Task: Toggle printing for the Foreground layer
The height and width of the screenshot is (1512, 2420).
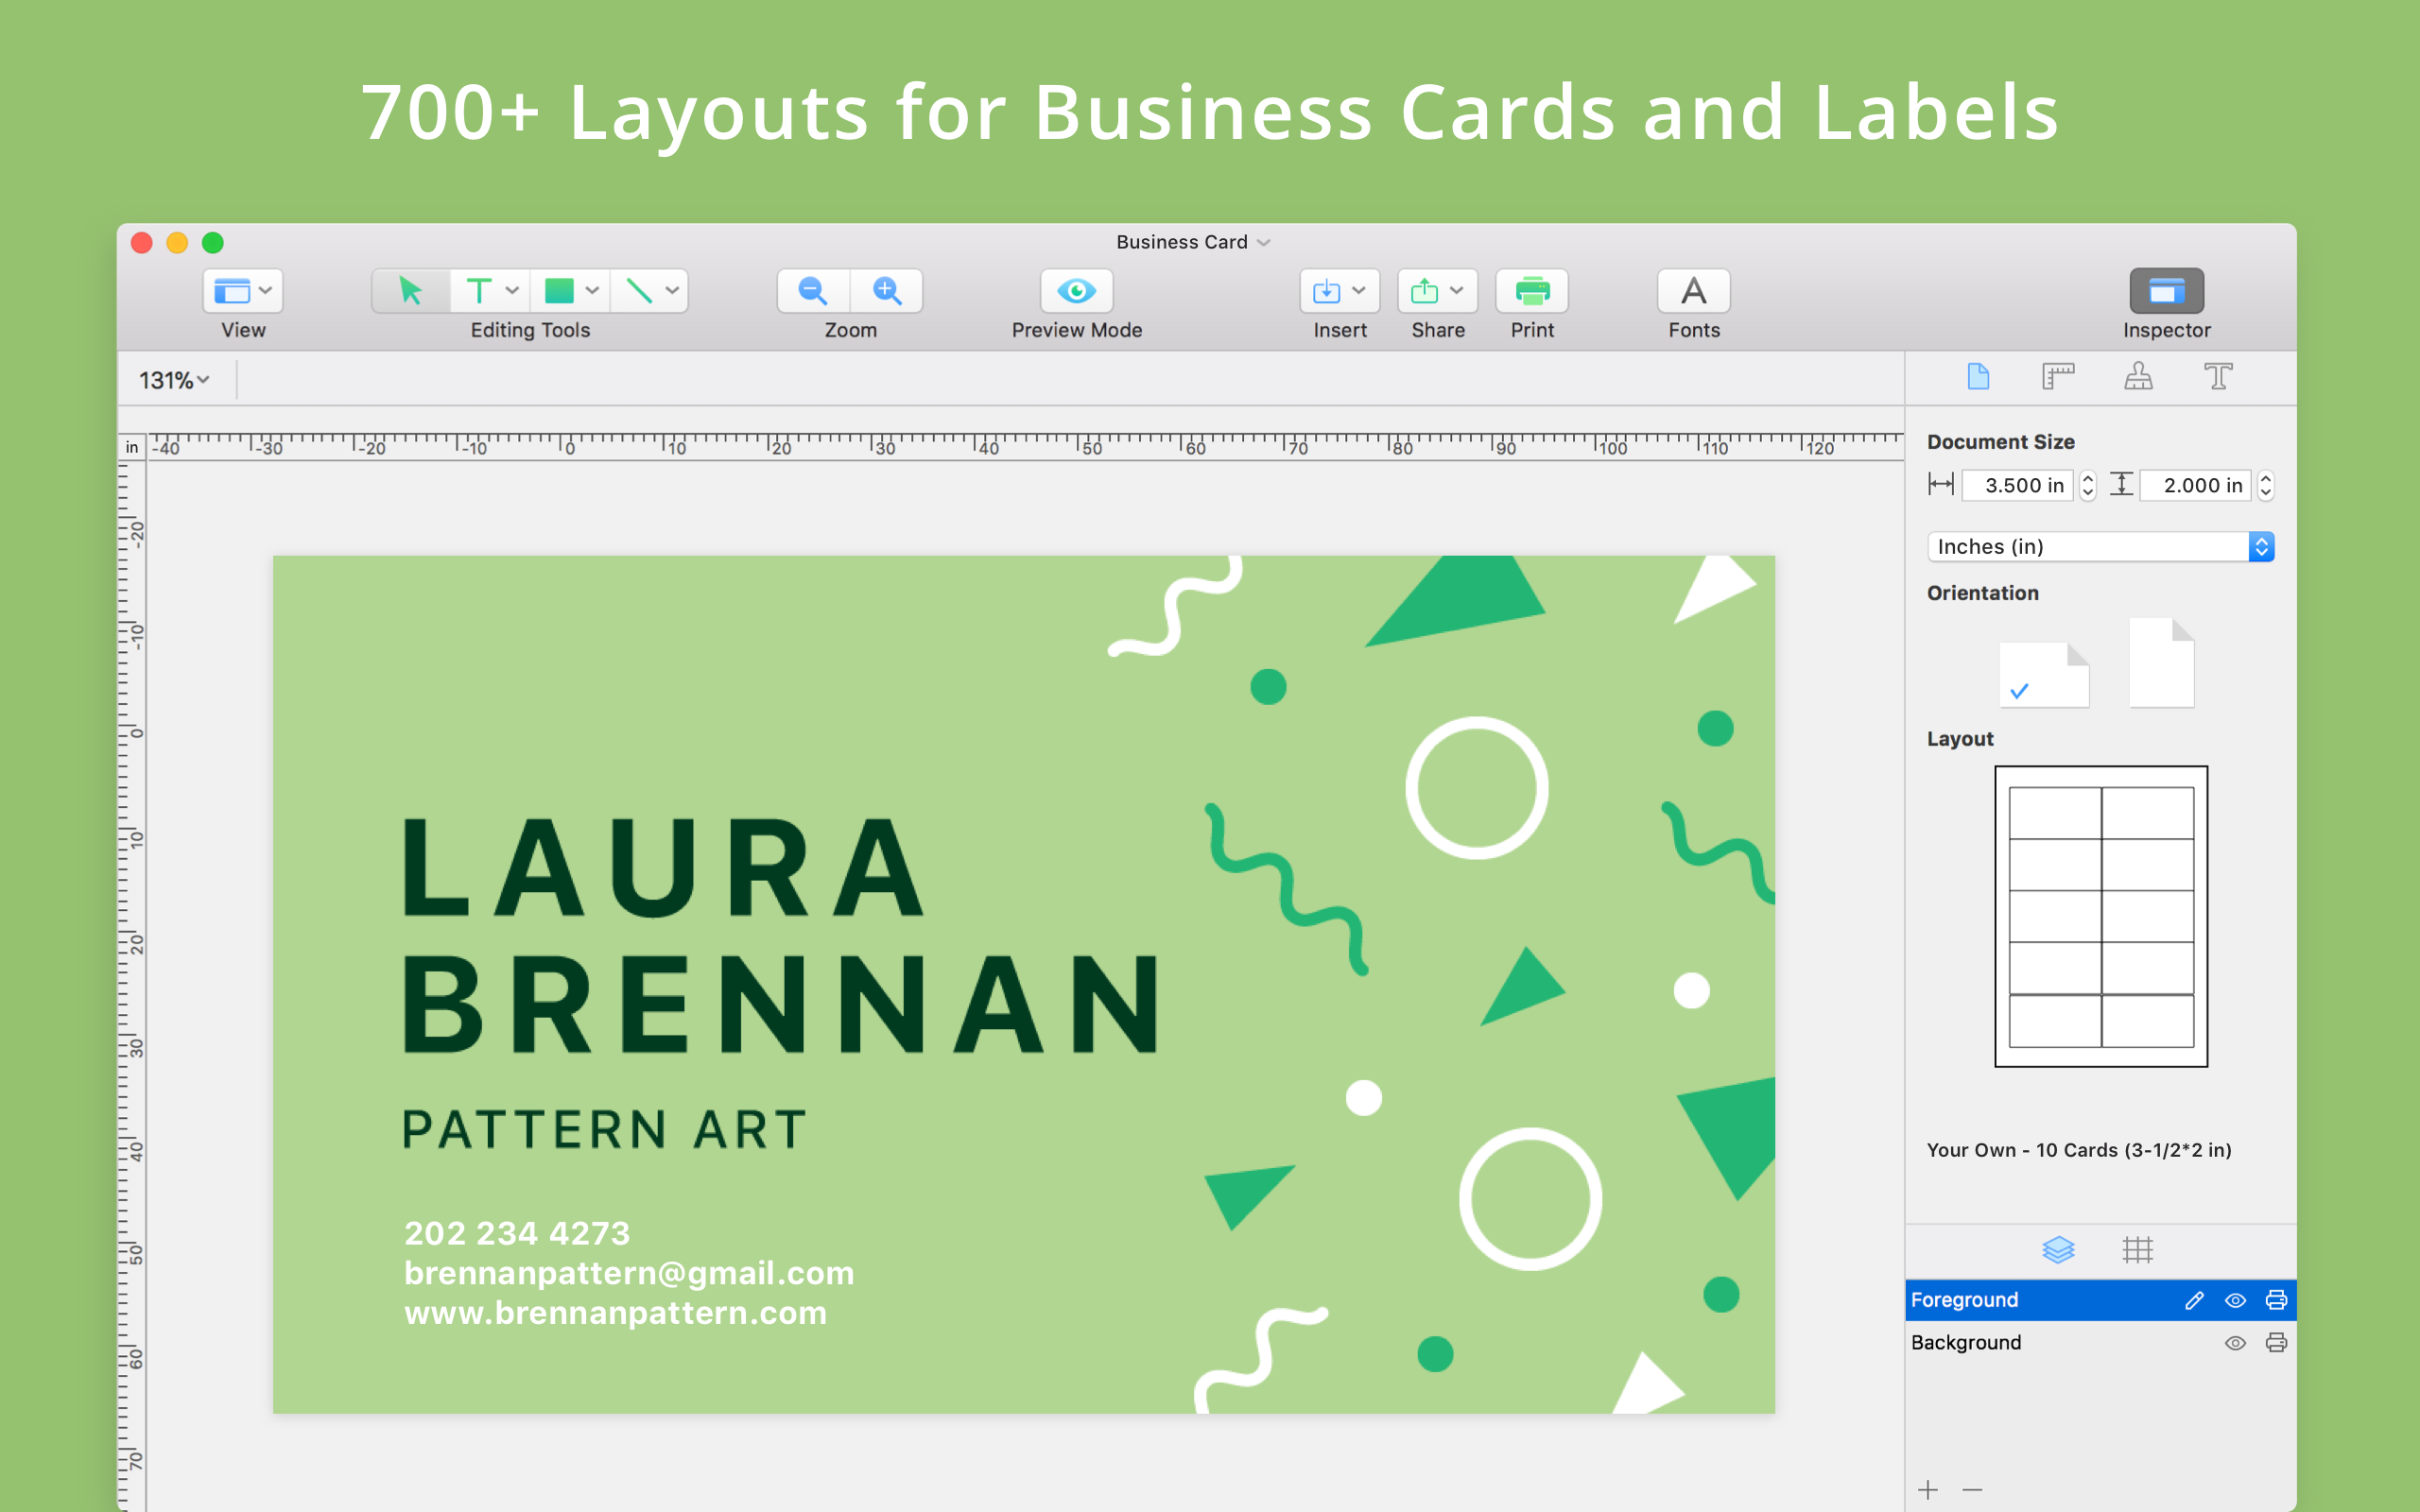Action: pos(2277,1300)
